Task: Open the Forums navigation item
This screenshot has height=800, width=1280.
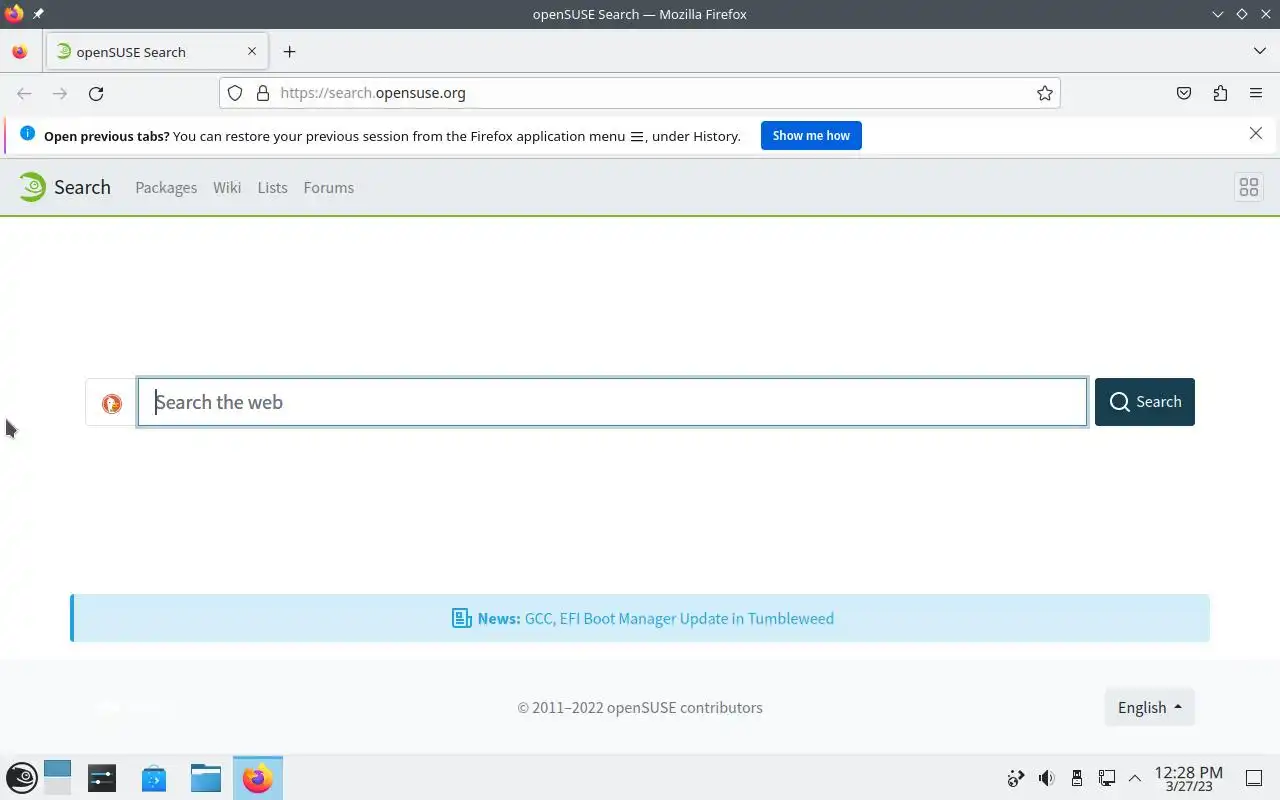Action: (x=329, y=188)
